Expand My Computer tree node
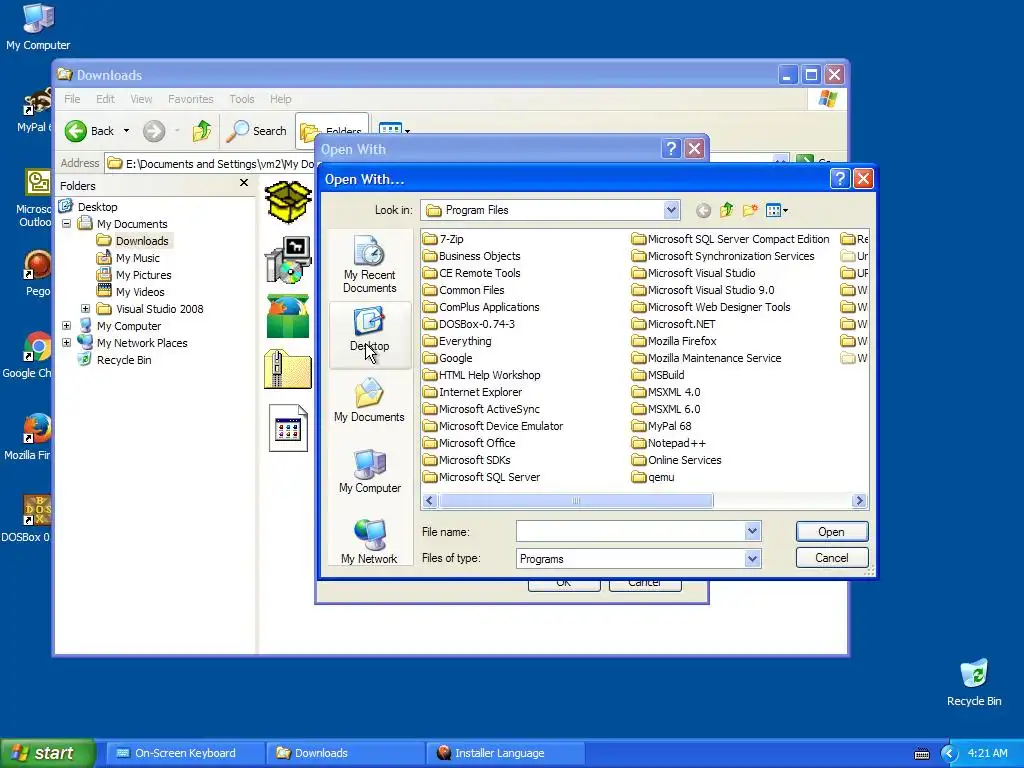This screenshot has height=768, width=1024. point(67,325)
